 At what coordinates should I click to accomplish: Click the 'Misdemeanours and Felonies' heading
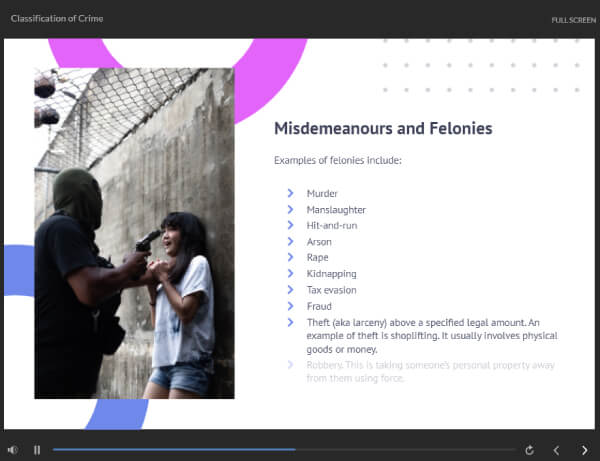click(x=383, y=129)
